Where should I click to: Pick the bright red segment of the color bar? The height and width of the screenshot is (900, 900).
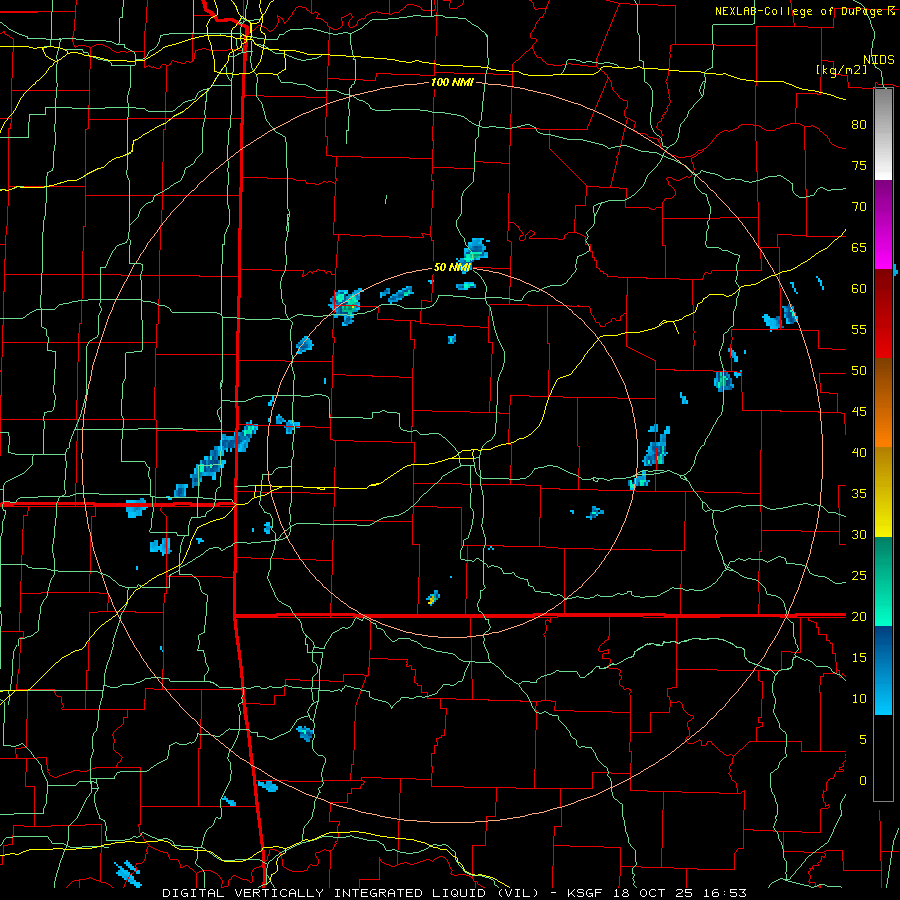pyautogui.click(x=883, y=314)
